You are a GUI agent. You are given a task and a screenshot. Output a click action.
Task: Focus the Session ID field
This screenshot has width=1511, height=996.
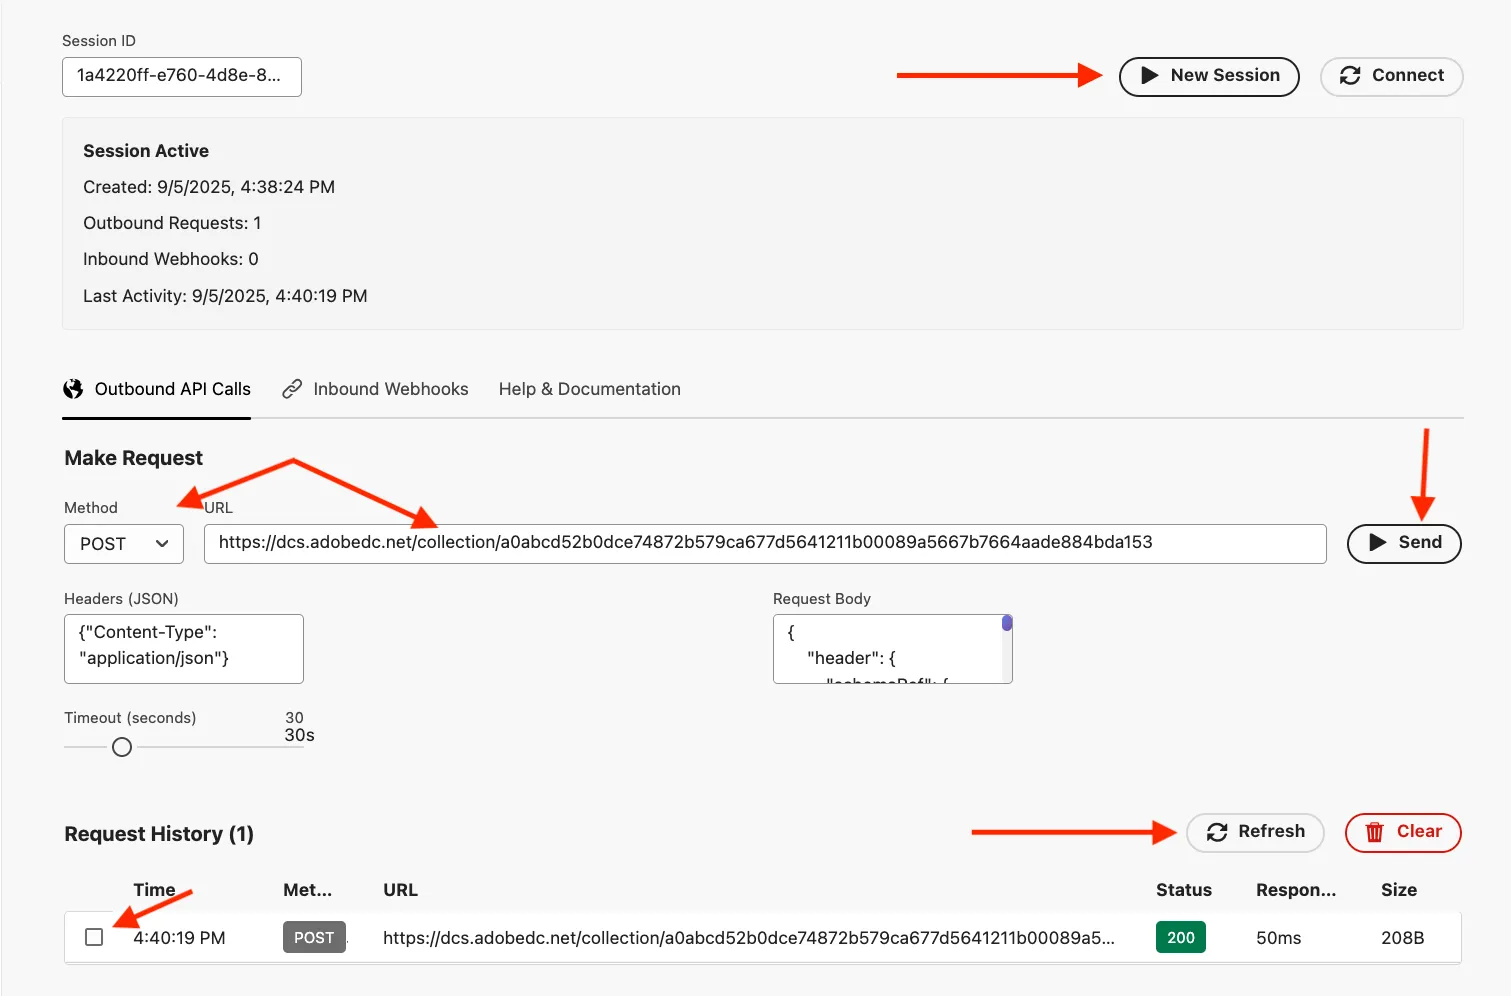click(182, 77)
